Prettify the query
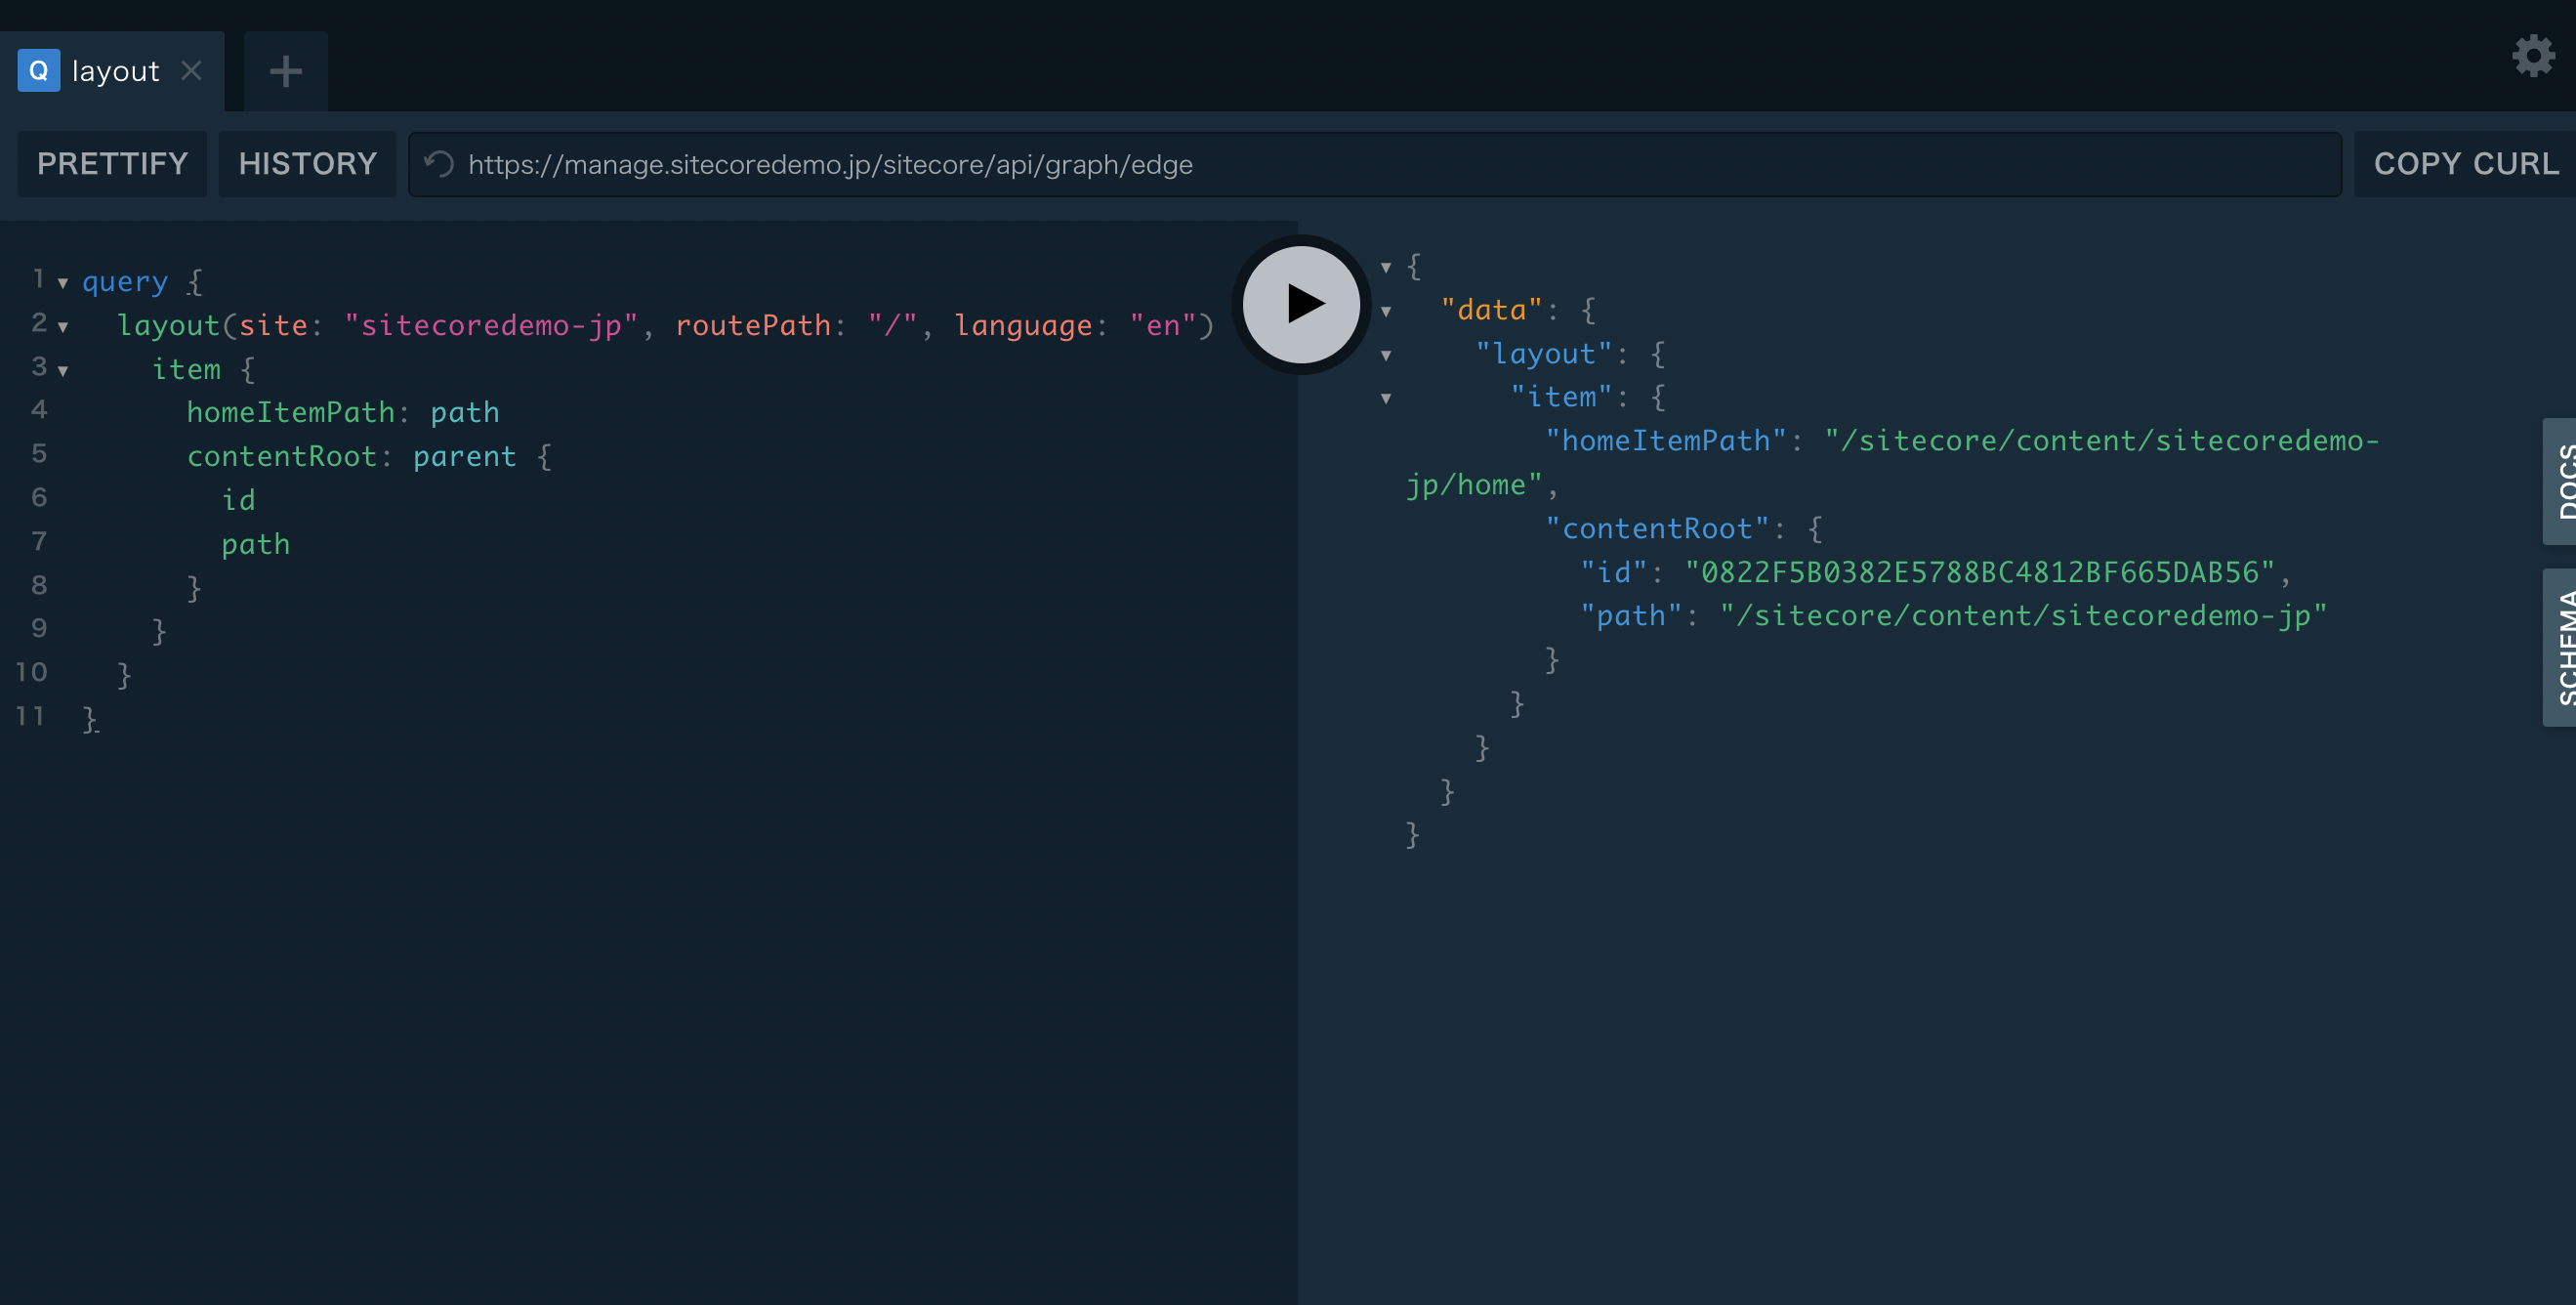This screenshot has height=1305, width=2576. 112,164
